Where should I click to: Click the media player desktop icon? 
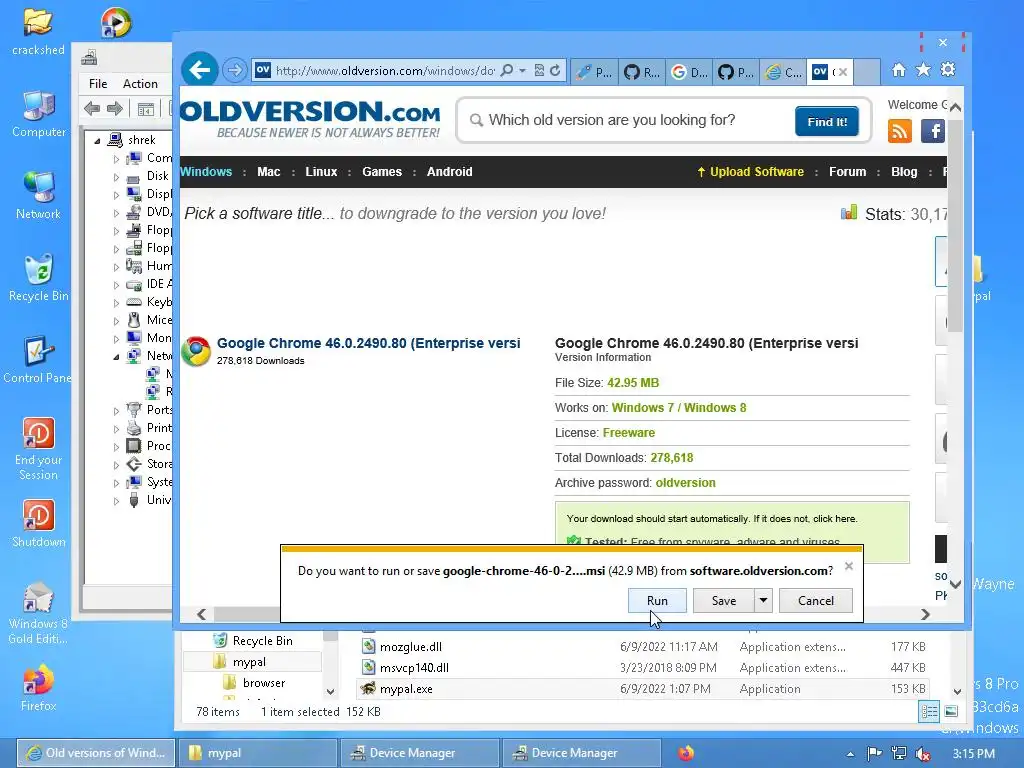pyautogui.click(x=116, y=22)
